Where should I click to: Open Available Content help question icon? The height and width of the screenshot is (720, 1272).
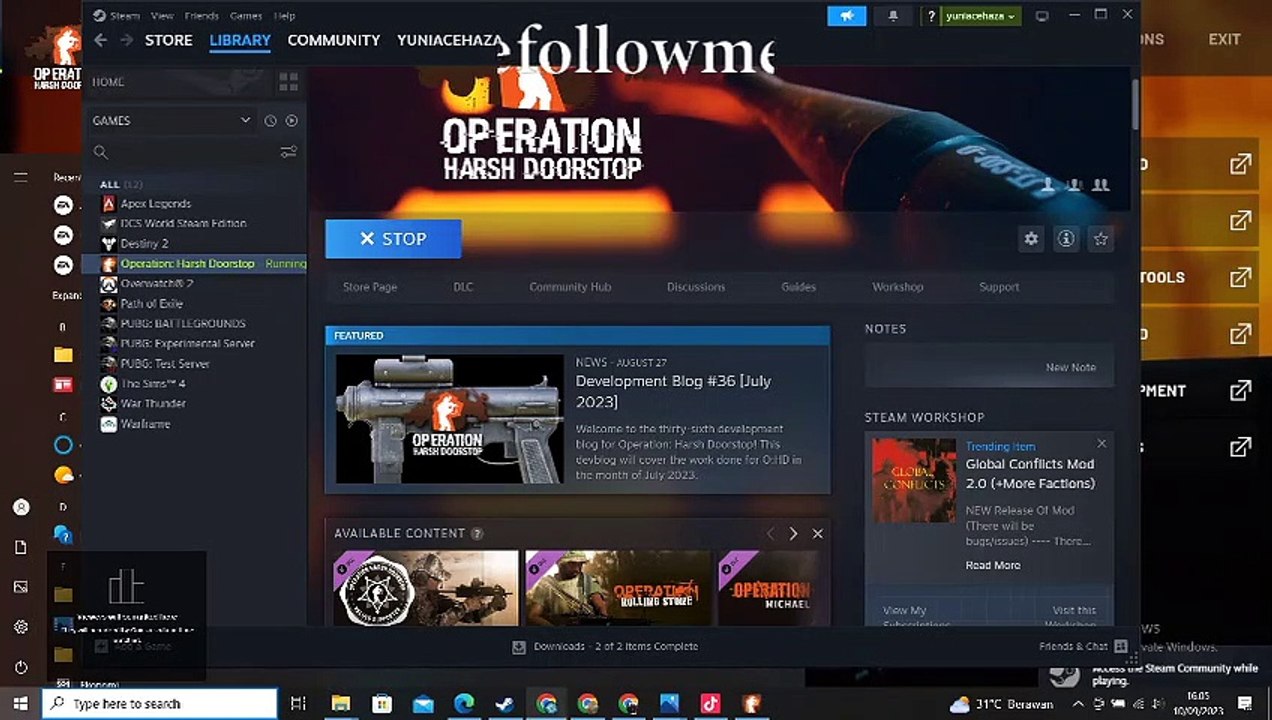click(x=477, y=534)
